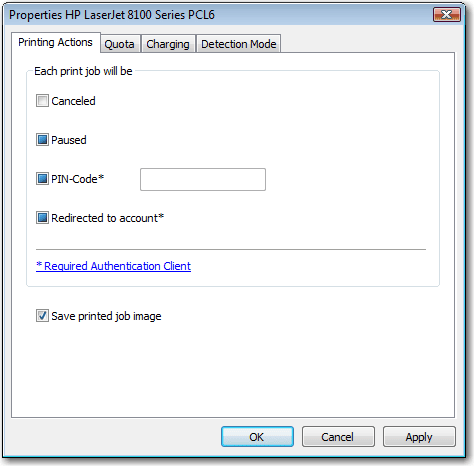Go to the Printing Actions tab
Screen dimensions: 474x466
55,42
